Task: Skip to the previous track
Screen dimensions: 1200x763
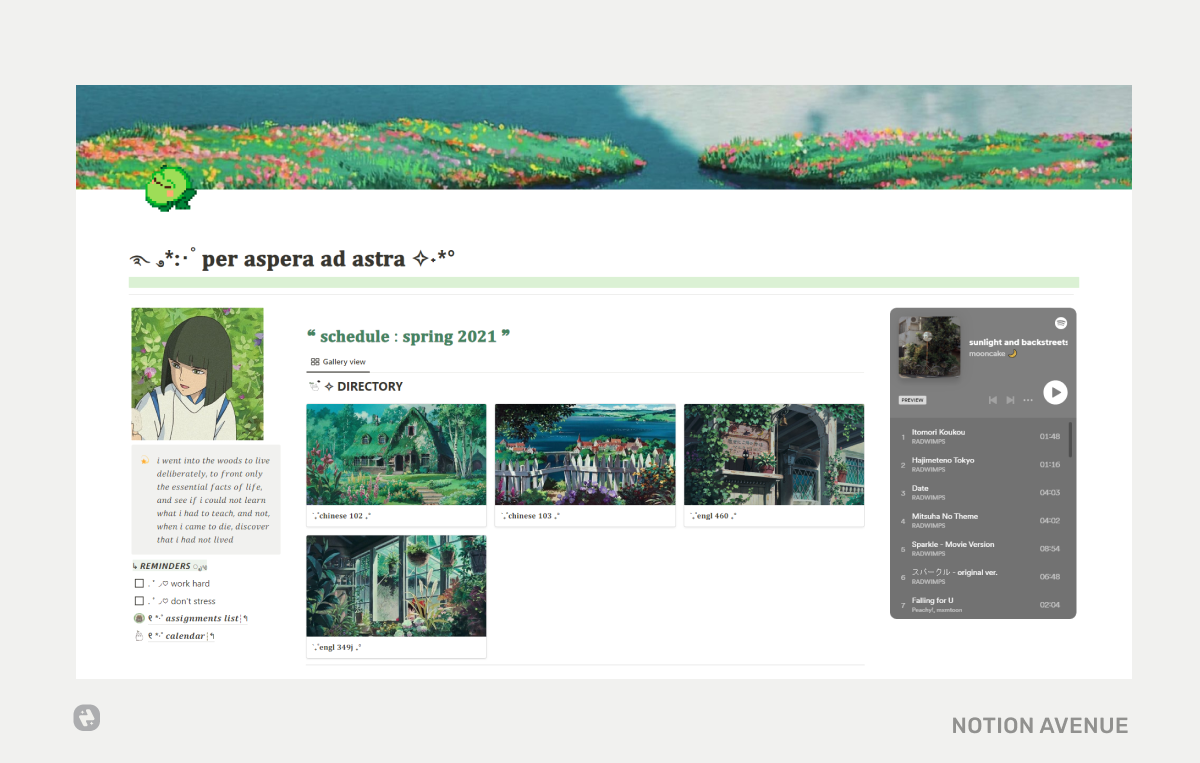Action: [993, 399]
